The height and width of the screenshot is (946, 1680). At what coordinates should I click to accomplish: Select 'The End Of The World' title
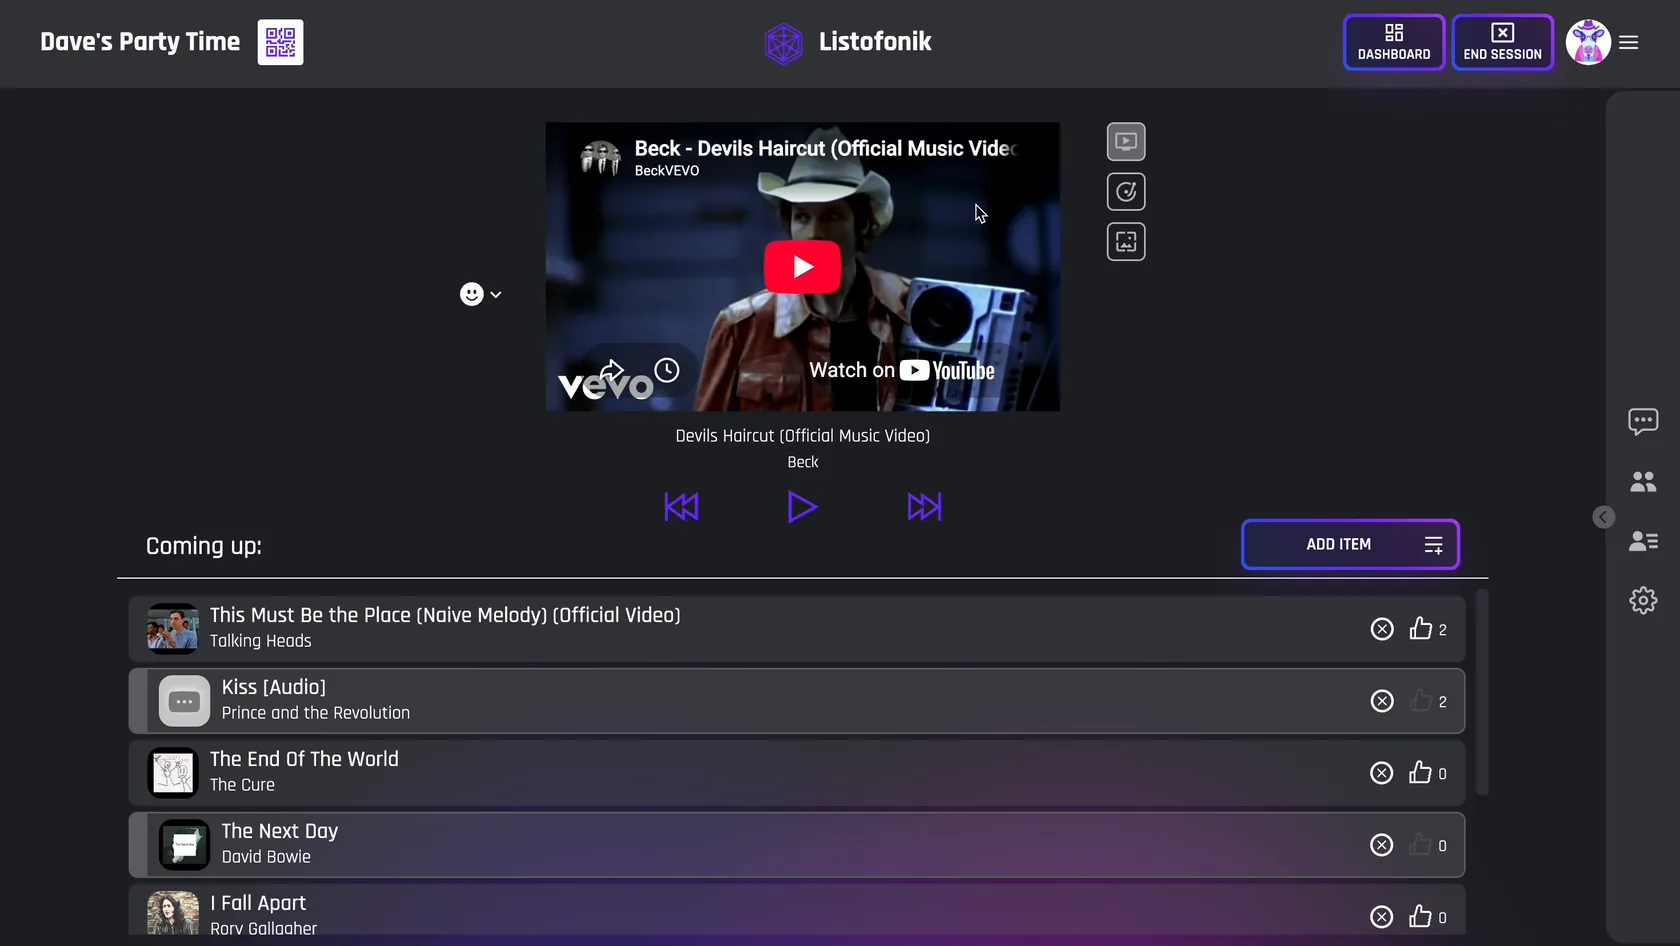click(304, 759)
